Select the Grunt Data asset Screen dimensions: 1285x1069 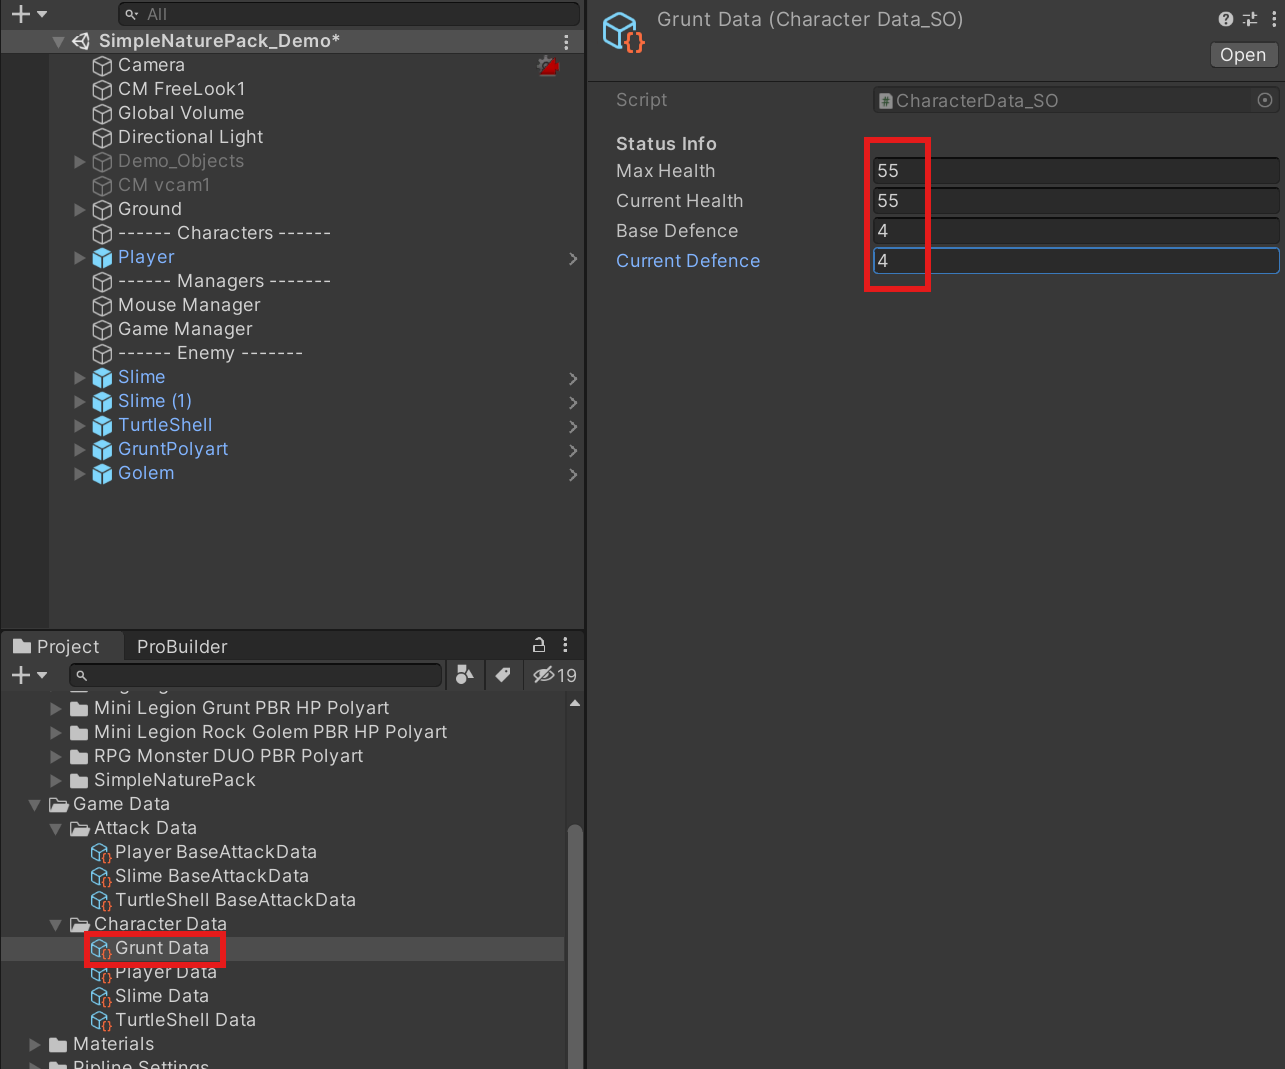coord(162,948)
